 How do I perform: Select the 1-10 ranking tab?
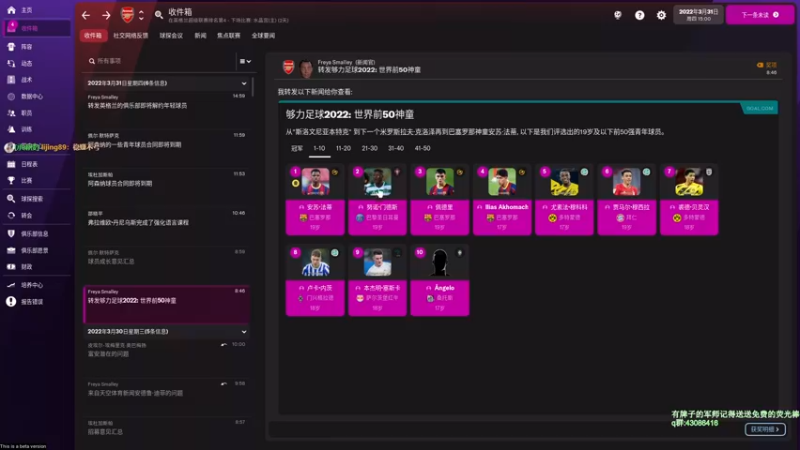[319, 148]
